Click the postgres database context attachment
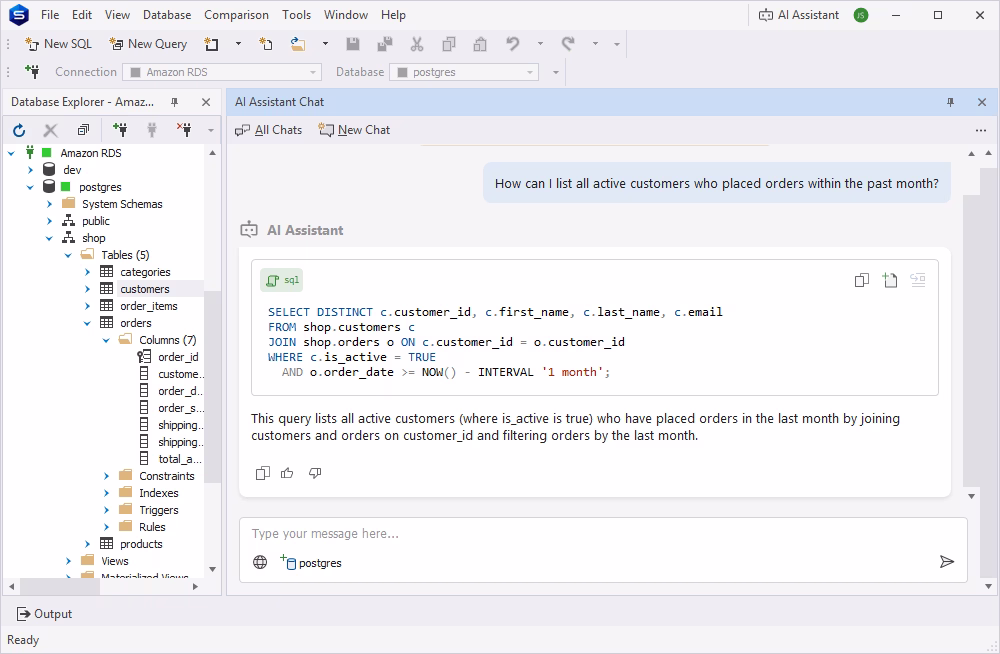The width and height of the screenshot is (1000, 654). click(x=311, y=562)
